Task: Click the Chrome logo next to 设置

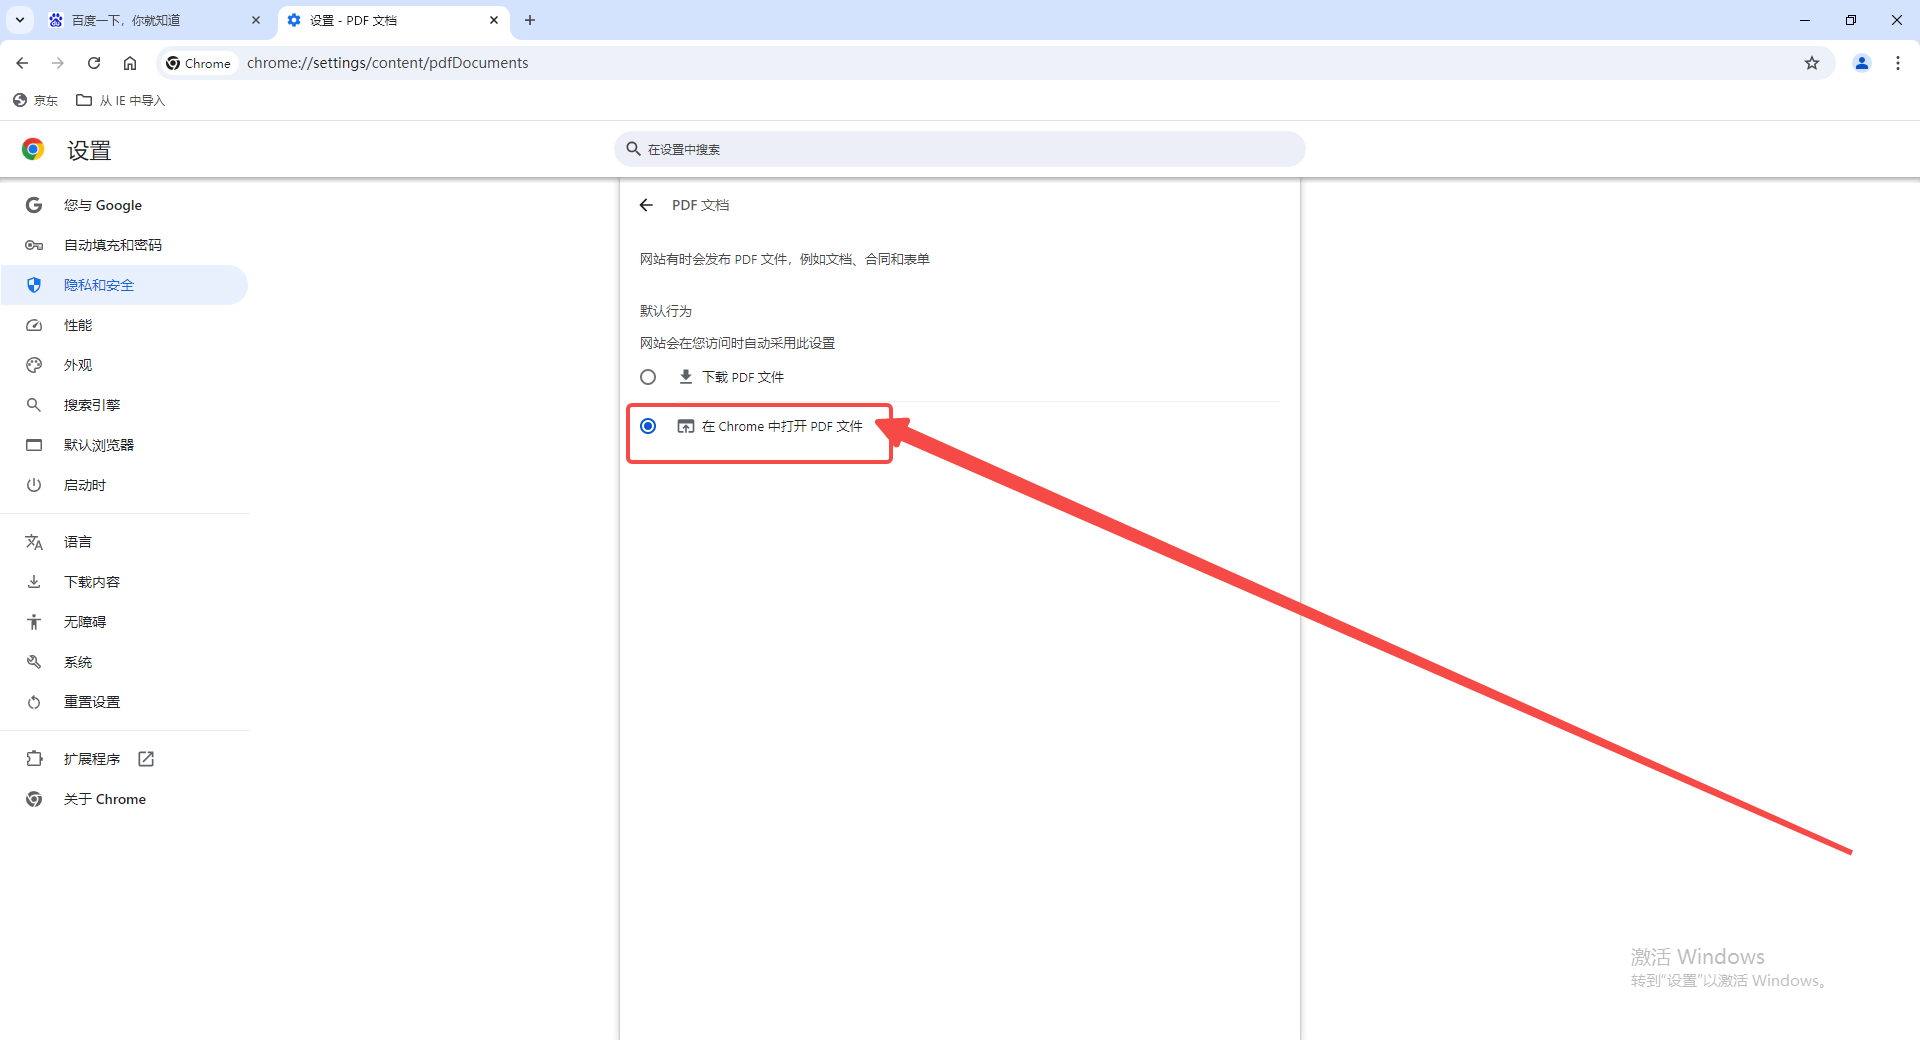Action: pyautogui.click(x=33, y=149)
